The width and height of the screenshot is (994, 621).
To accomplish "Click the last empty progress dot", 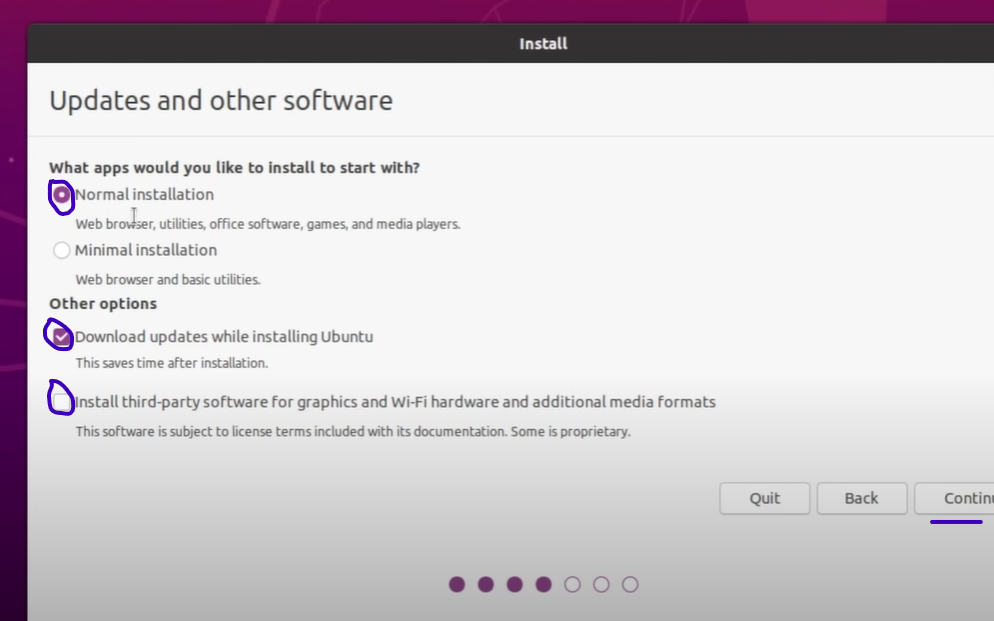I will (630, 584).
